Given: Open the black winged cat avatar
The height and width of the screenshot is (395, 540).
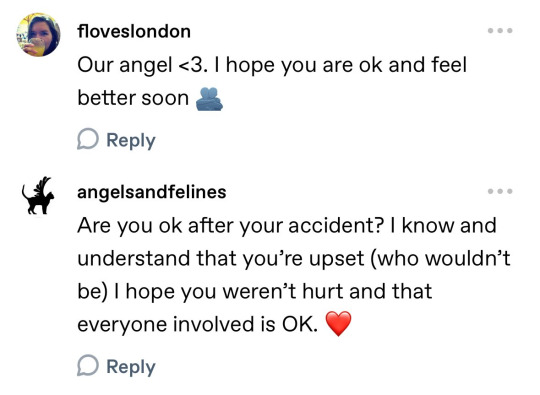Looking at the screenshot, I should [38, 196].
